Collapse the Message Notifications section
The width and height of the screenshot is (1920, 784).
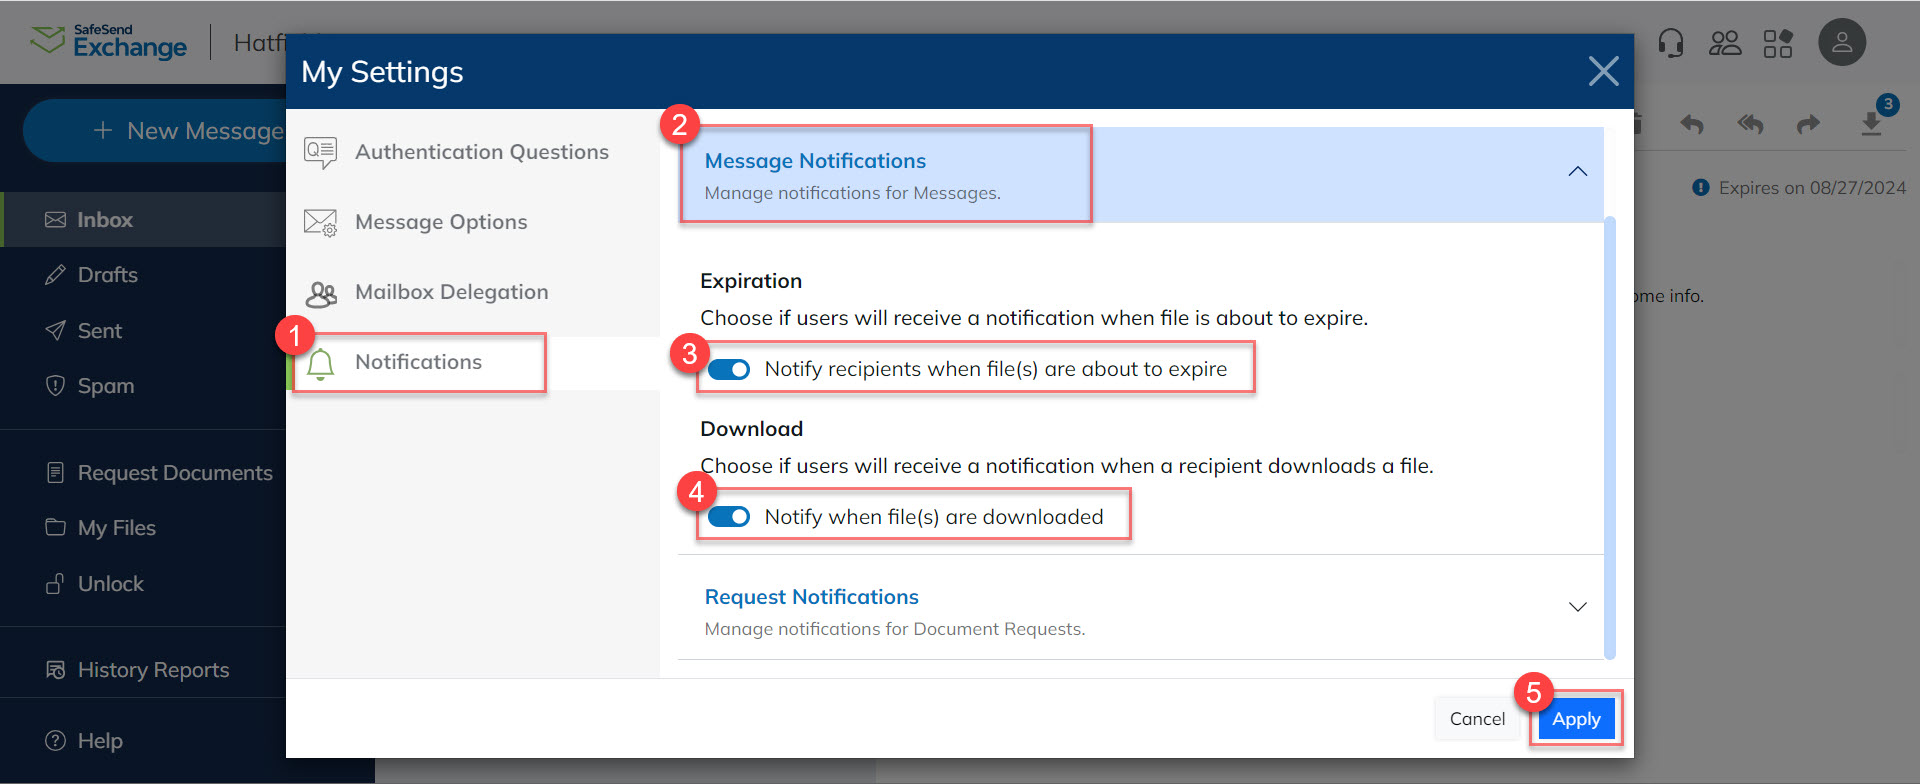click(1577, 172)
